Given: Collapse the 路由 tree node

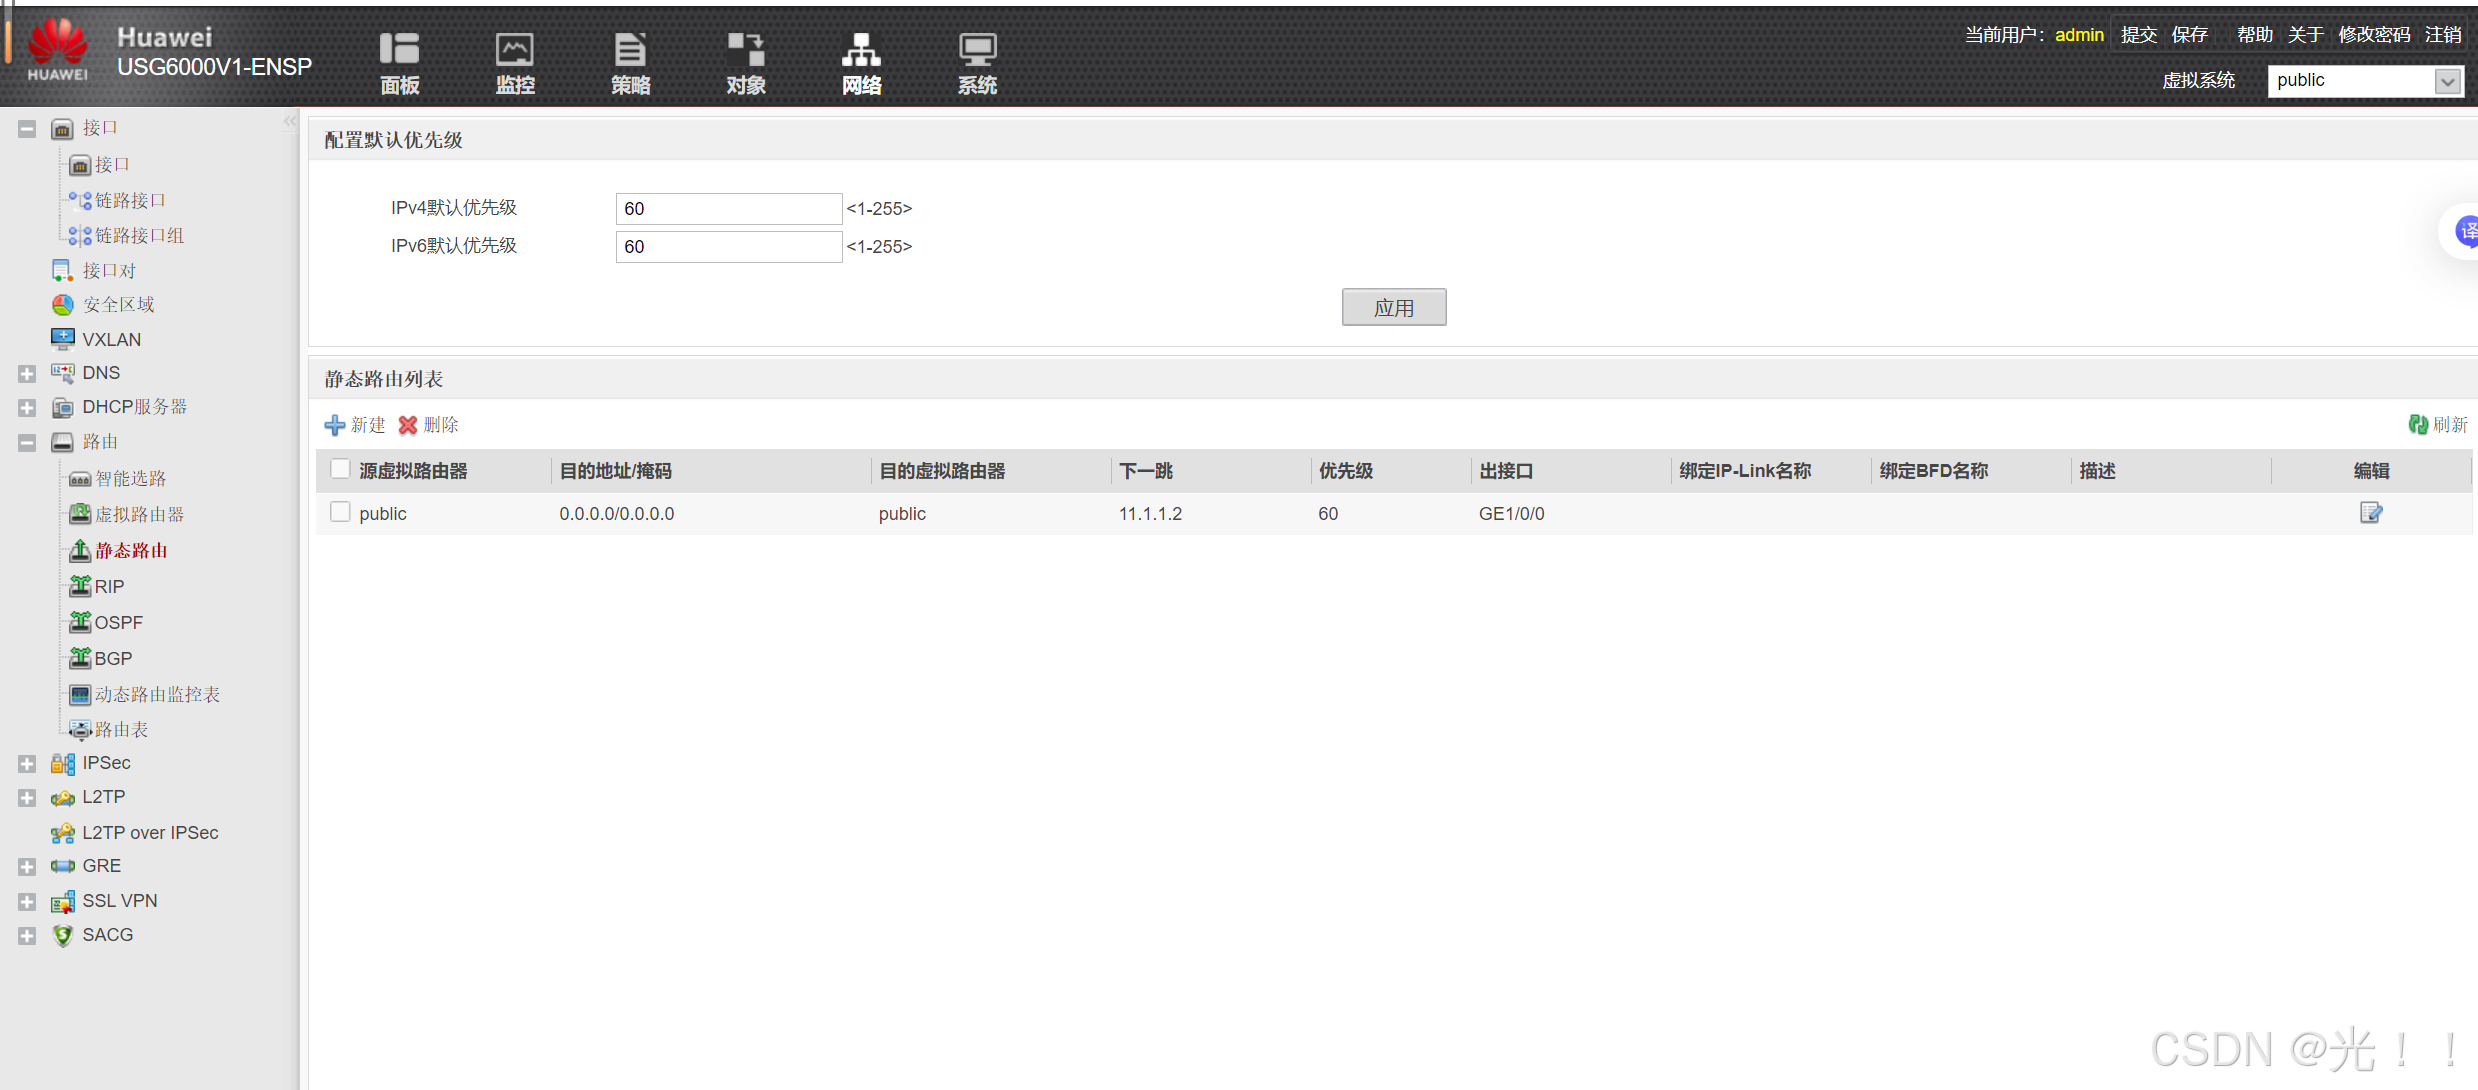Looking at the screenshot, I should point(27,442).
